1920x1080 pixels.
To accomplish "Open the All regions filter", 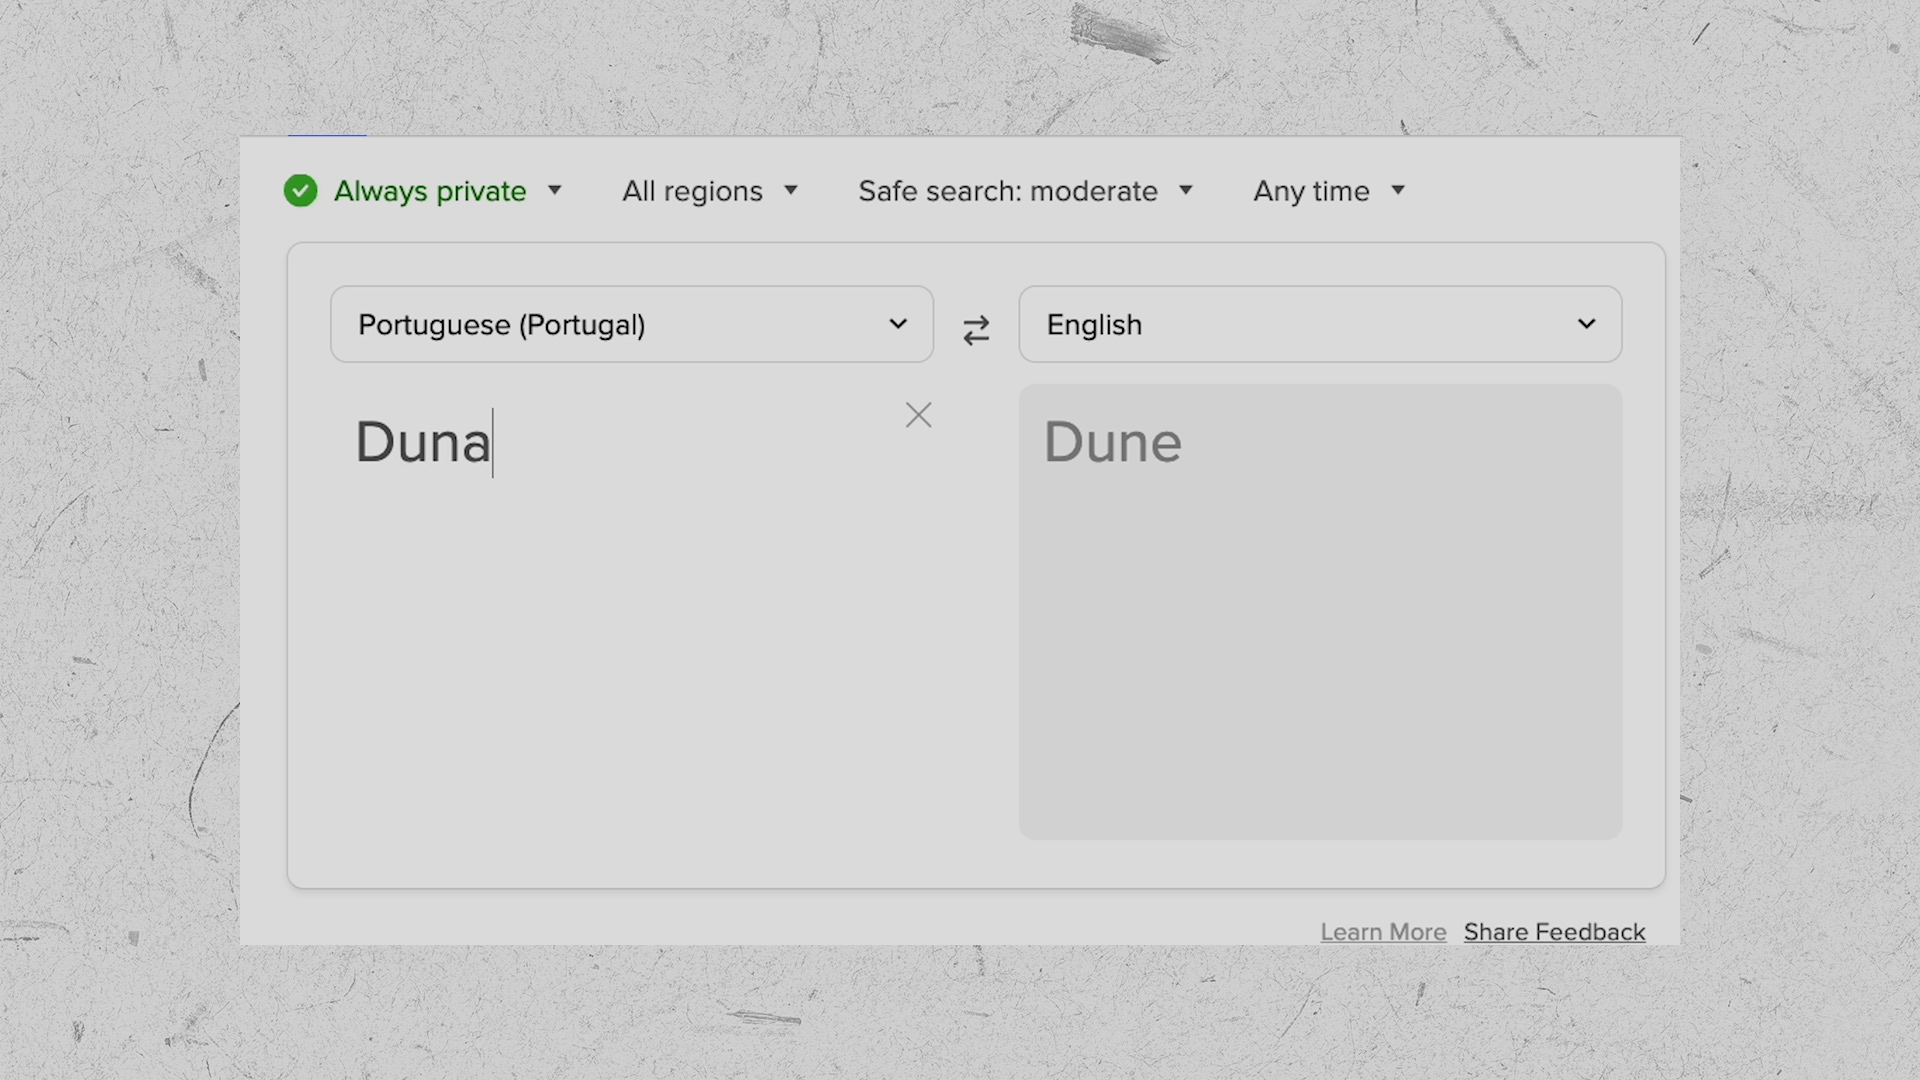I will (692, 191).
